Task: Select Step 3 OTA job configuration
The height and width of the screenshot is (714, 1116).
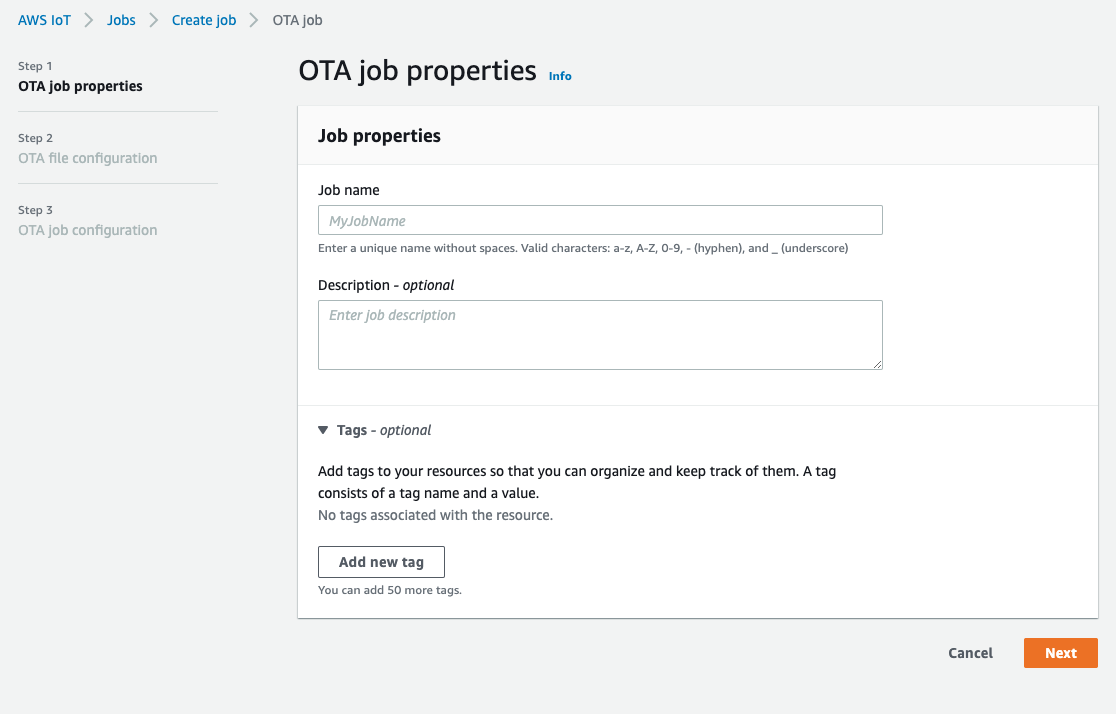Action: tap(88, 230)
